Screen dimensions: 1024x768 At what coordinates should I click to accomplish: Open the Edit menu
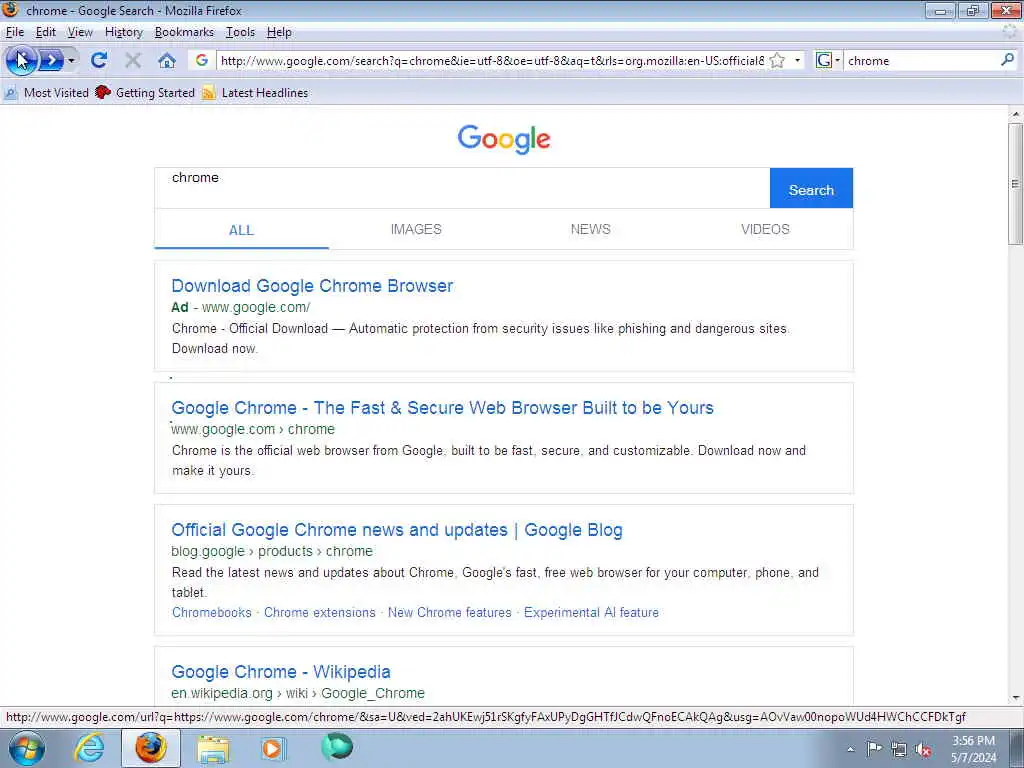46,32
